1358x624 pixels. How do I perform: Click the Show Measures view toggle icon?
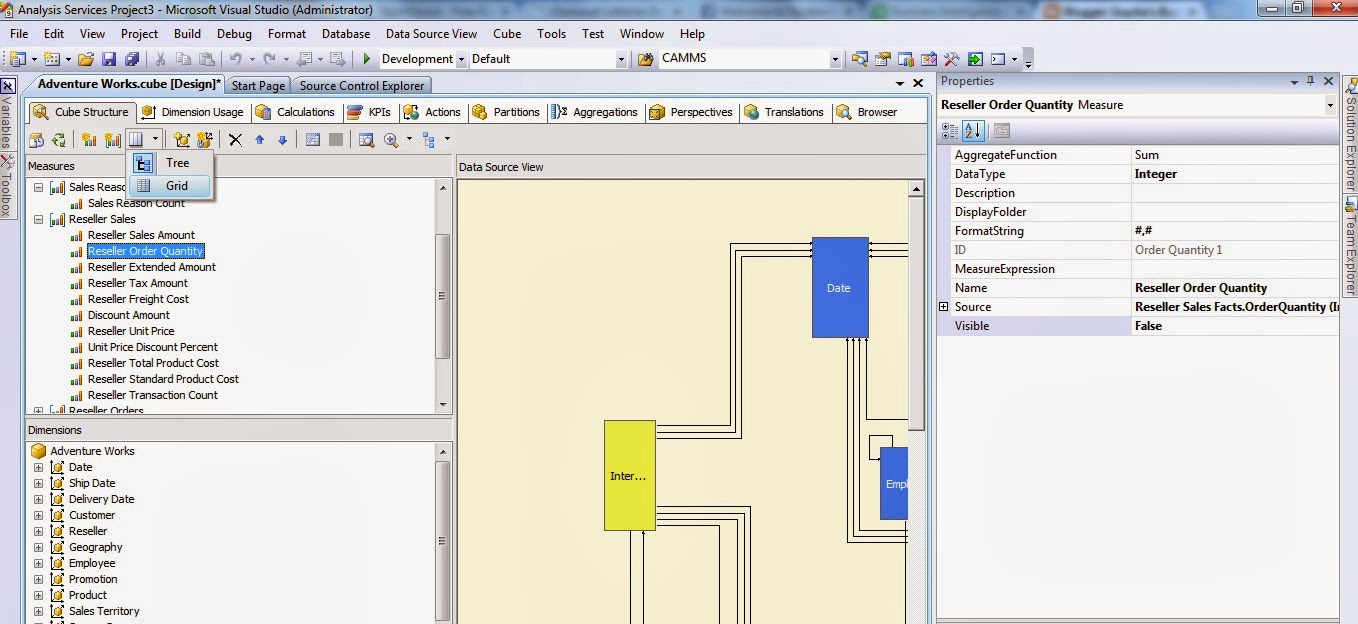136,140
